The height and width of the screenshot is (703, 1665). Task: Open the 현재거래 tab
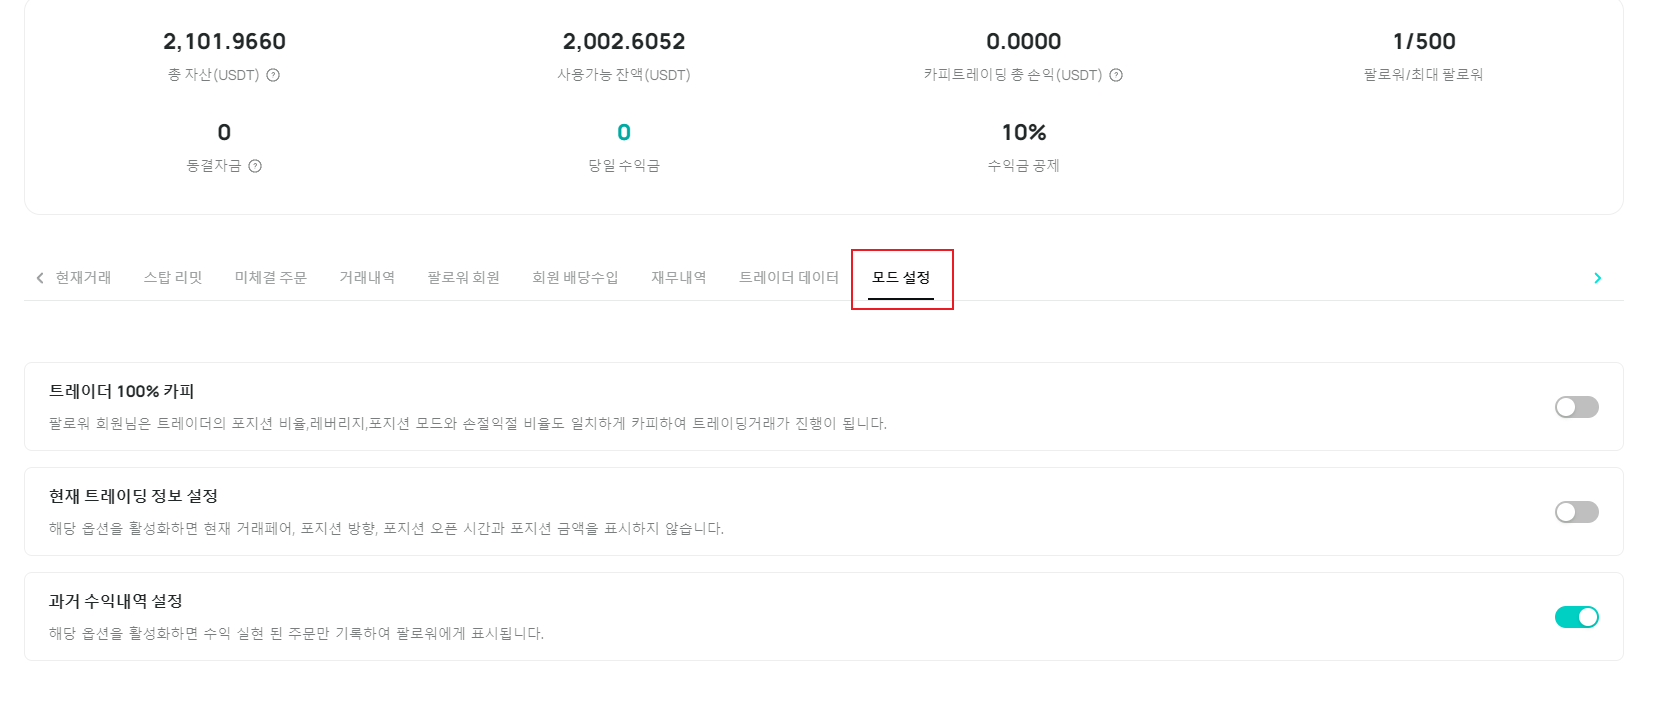click(x=83, y=277)
